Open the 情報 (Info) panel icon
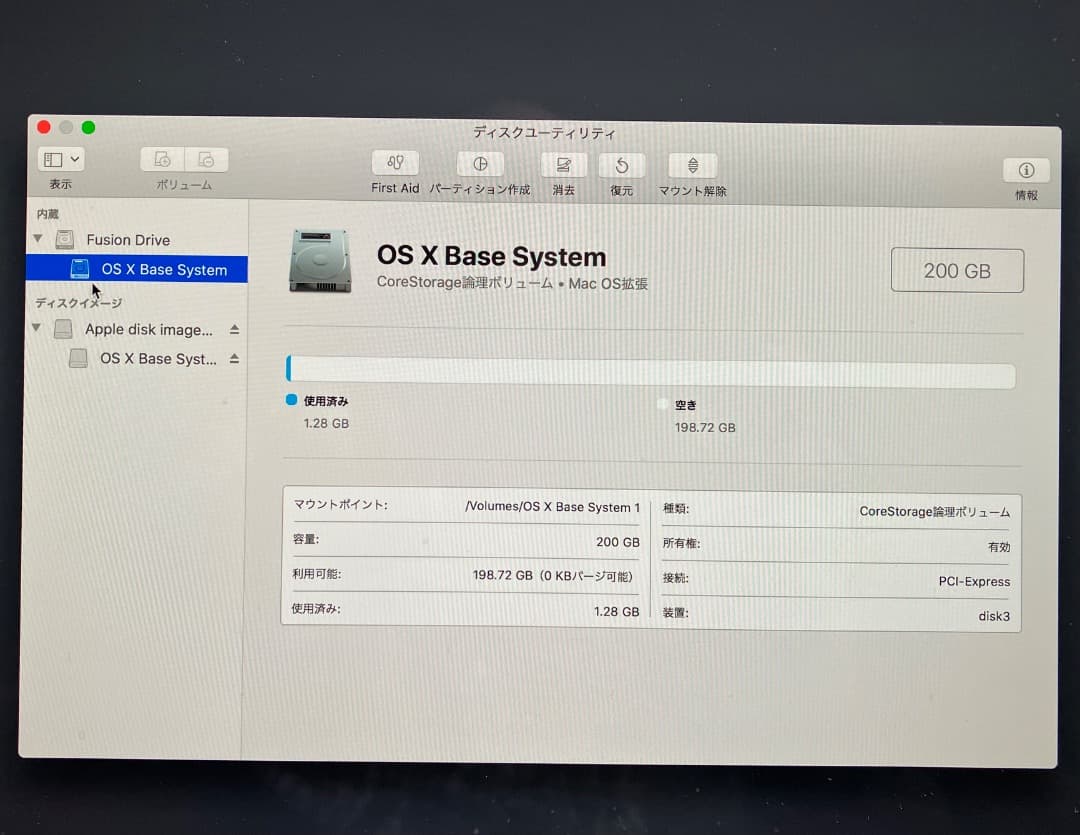 pos(1025,170)
